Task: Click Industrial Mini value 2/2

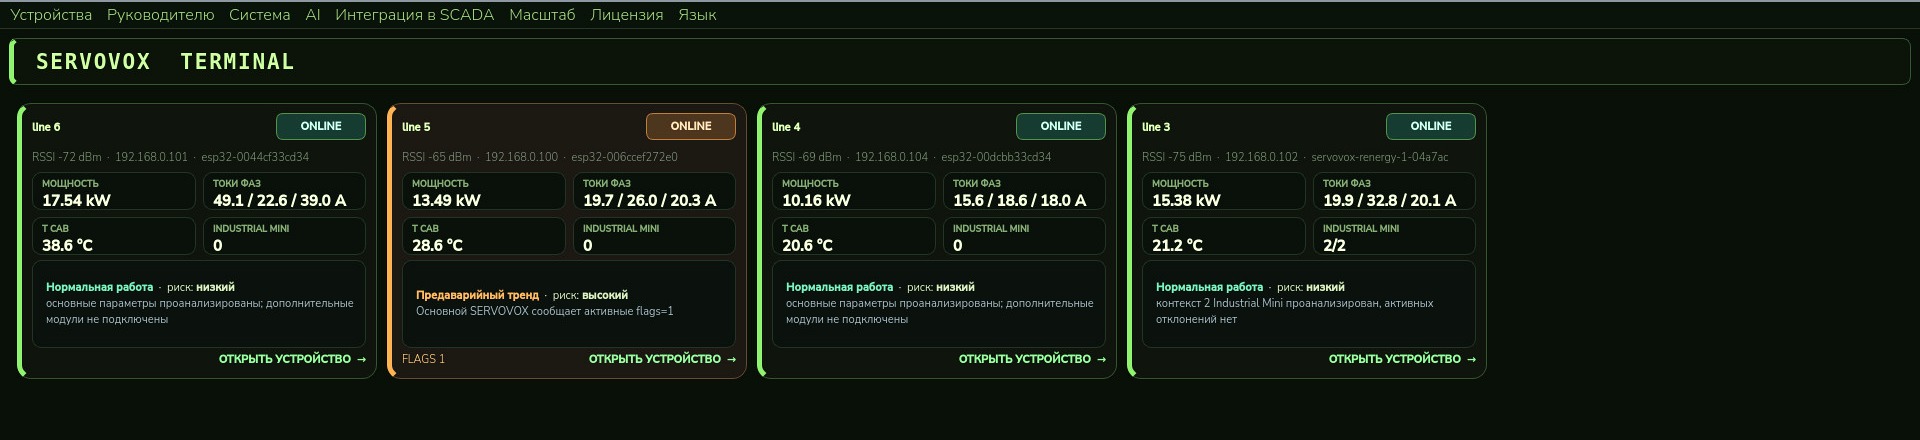Action: pos(1334,245)
